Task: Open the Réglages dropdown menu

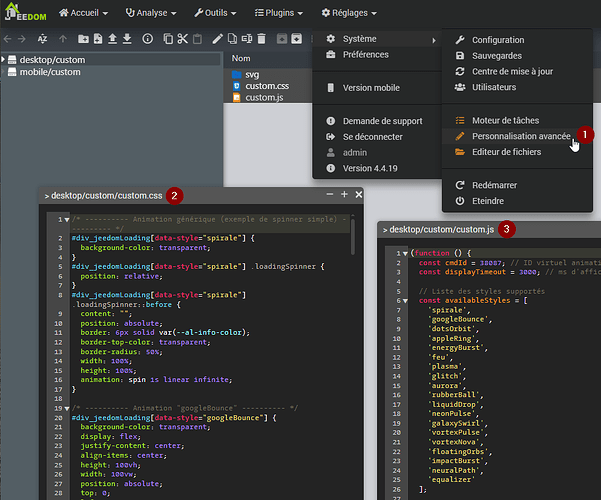Action: (x=349, y=13)
